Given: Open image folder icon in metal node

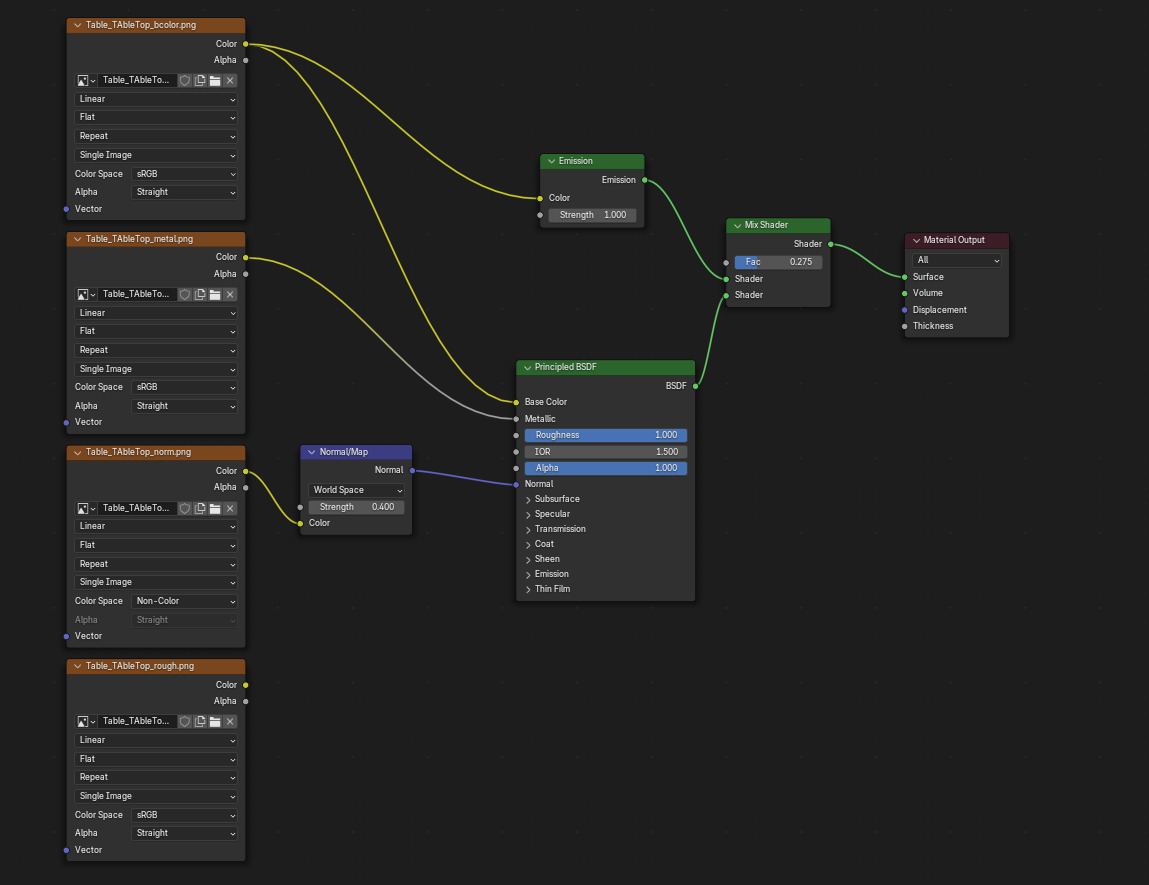Looking at the screenshot, I should [x=215, y=295].
